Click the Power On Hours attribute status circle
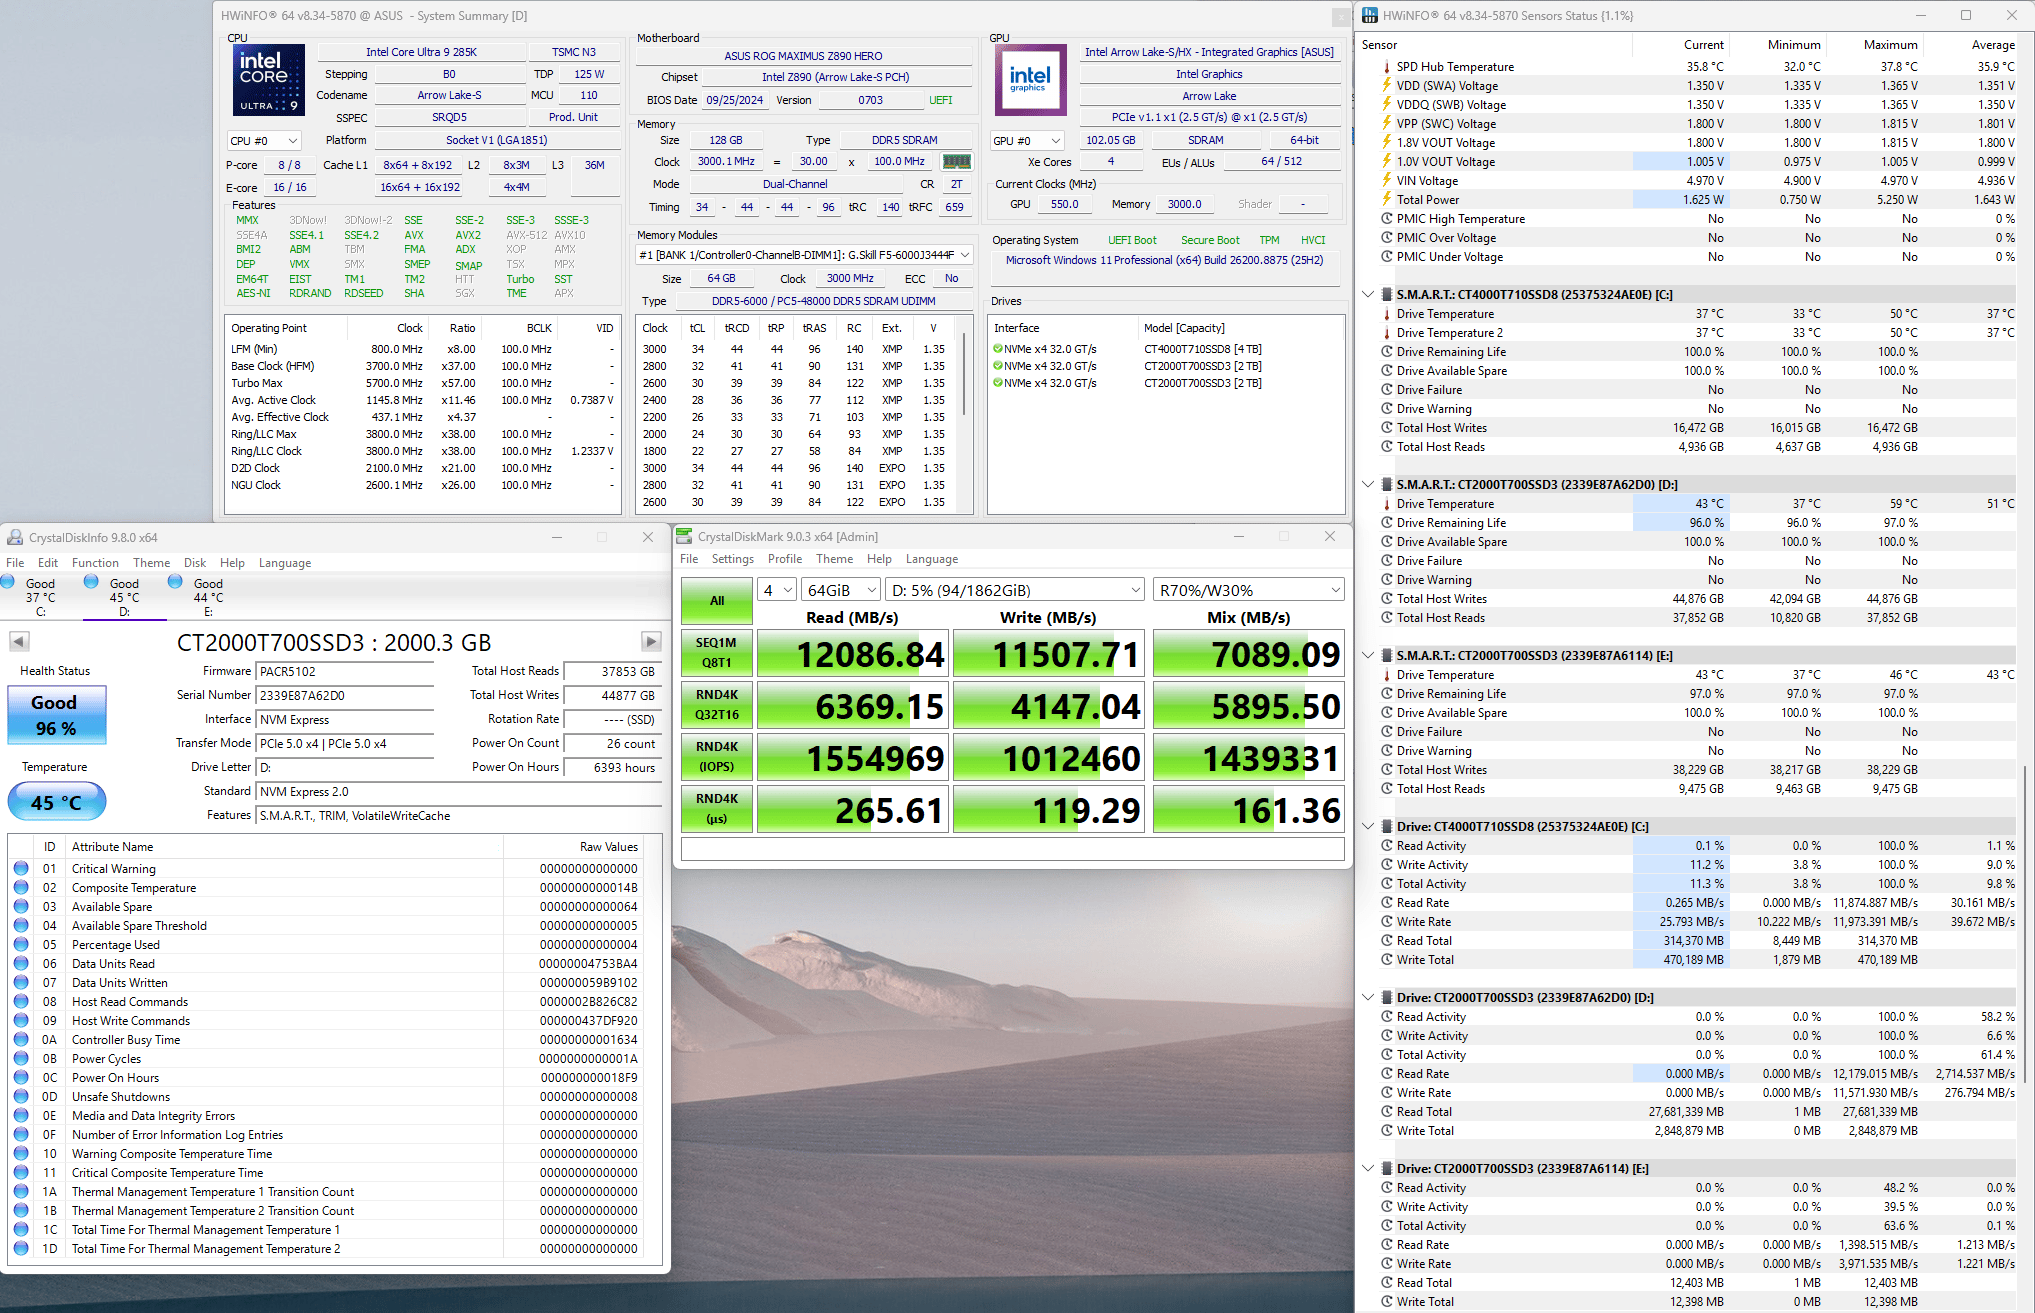This screenshot has width=2035, height=1313. [x=21, y=1077]
